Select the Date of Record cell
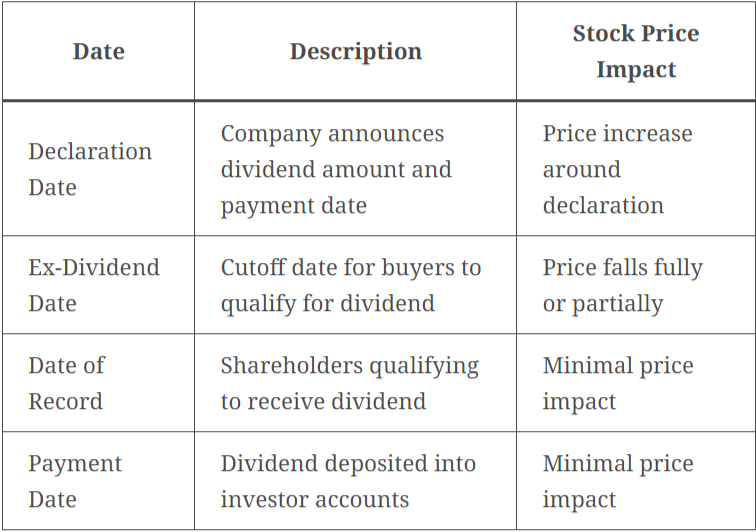 point(66,383)
